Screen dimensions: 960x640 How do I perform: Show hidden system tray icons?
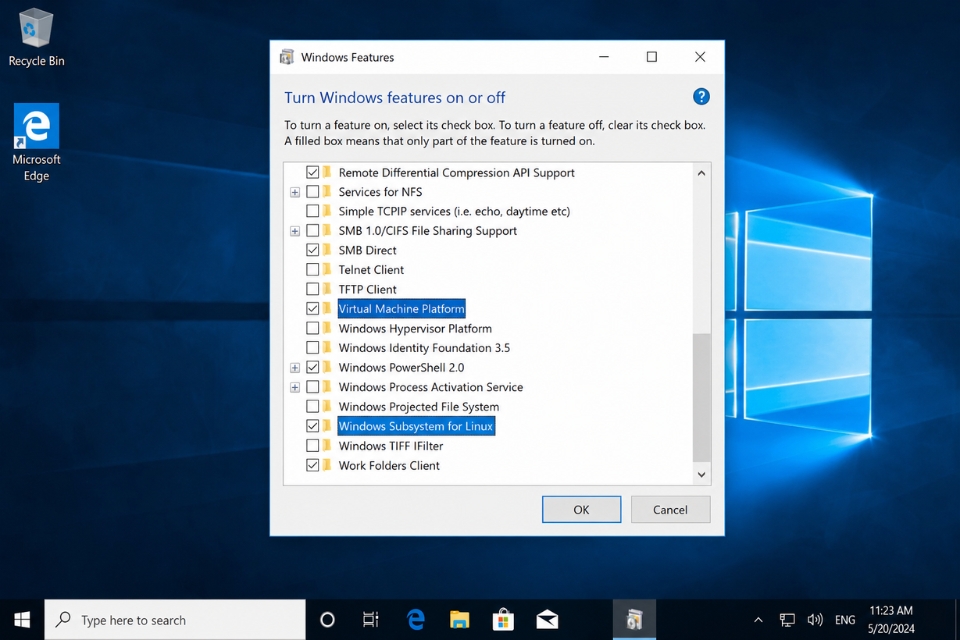(758, 620)
